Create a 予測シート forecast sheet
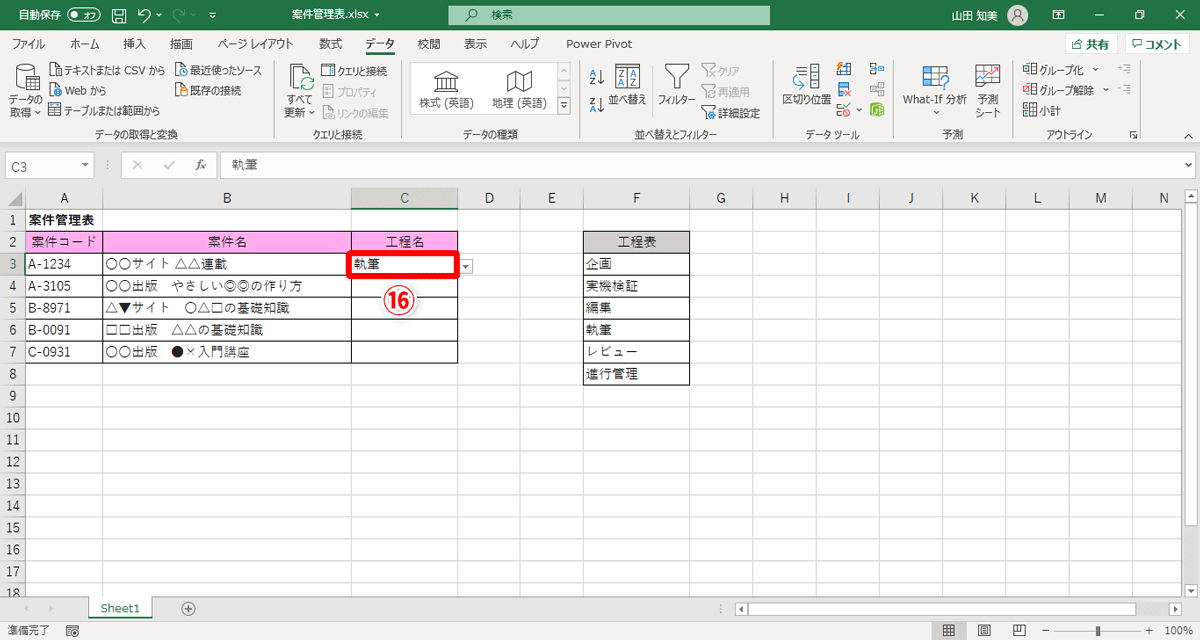Viewport: 1200px width, 640px height. click(x=987, y=90)
